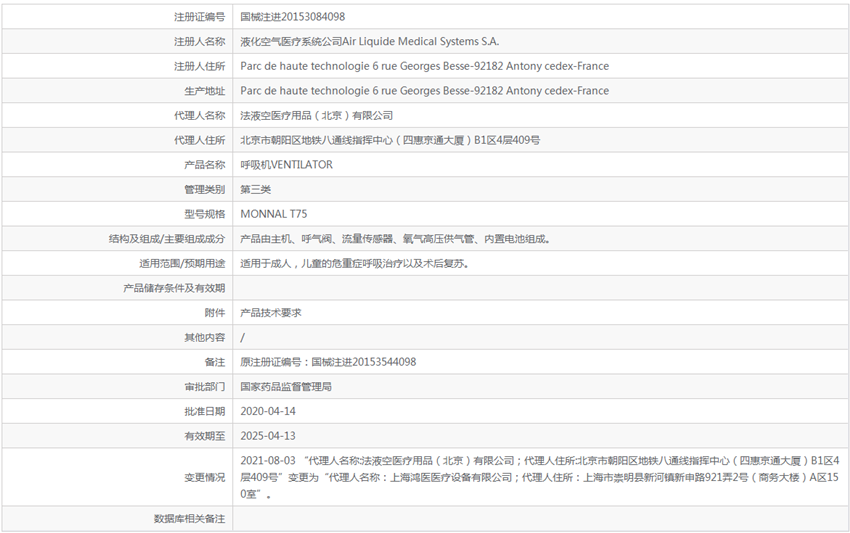Click the label 适用范围/预期用途
The height and width of the screenshot is (533, 850).
(182, 264)
